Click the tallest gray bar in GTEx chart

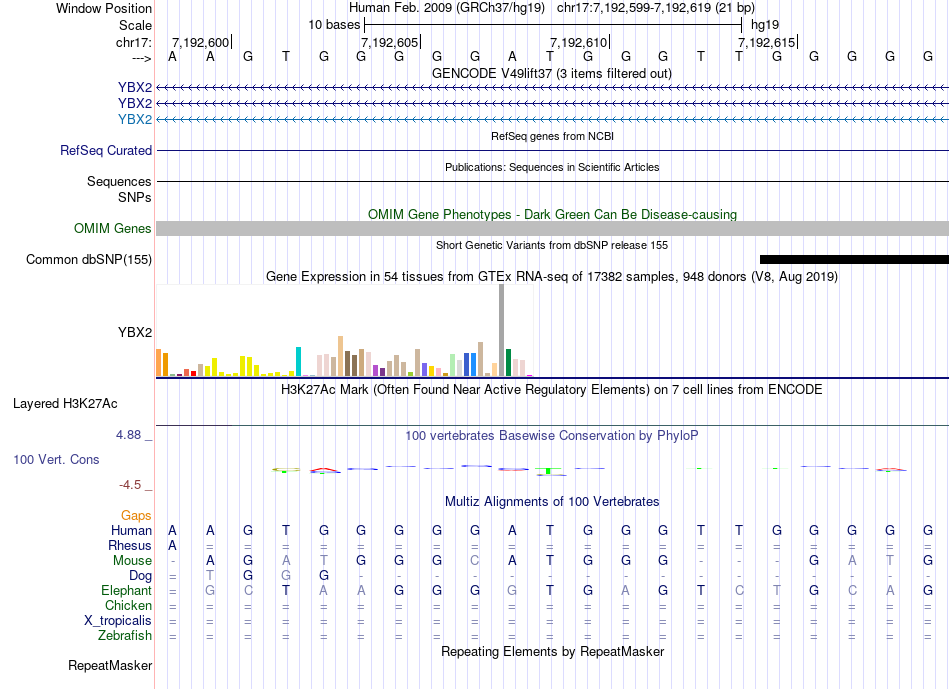(x=502, y=330)
